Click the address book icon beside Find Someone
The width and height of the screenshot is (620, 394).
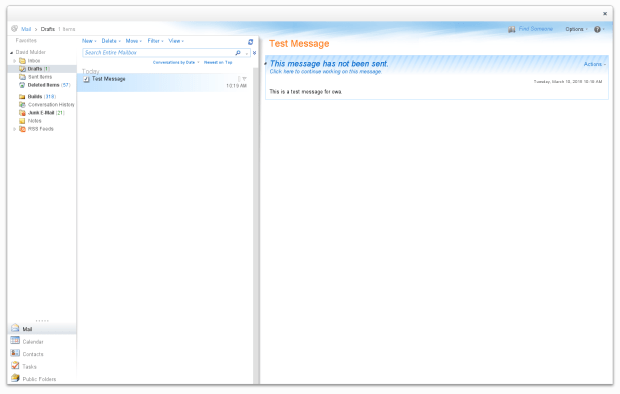(512, 29)
